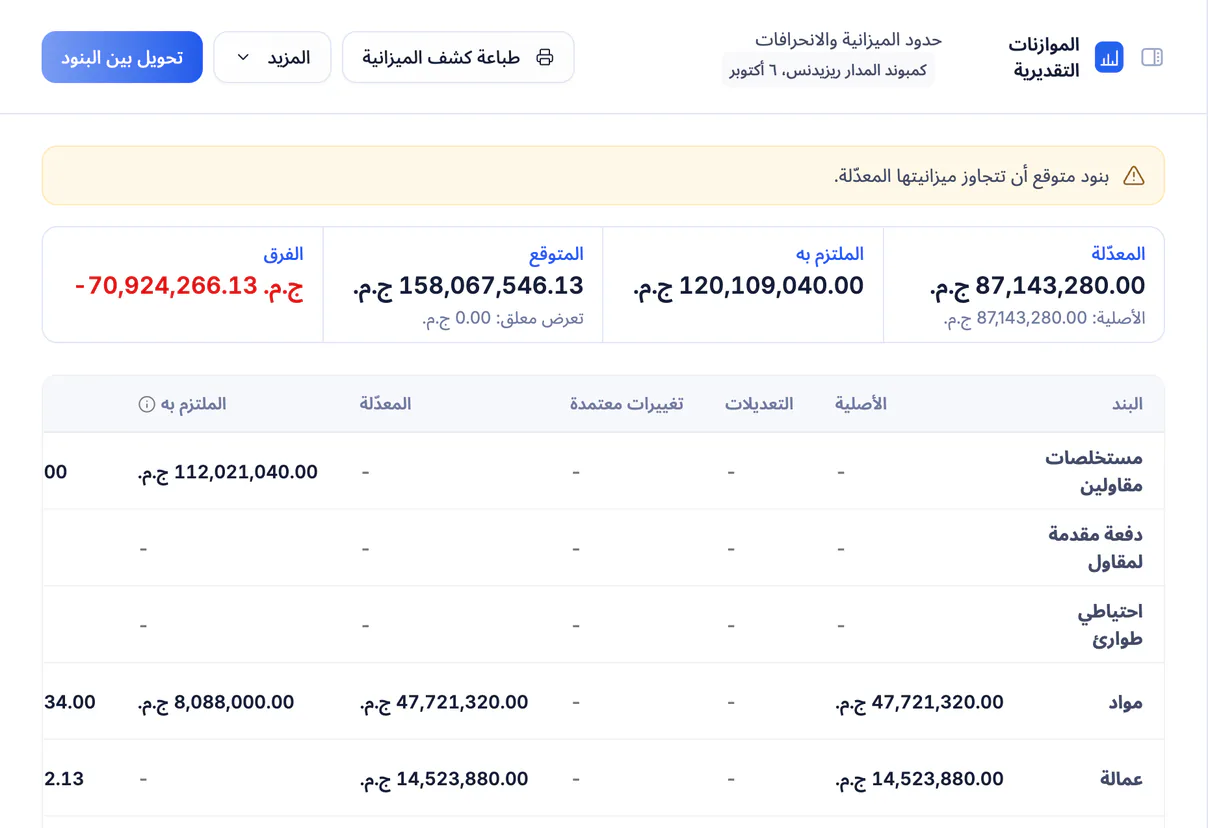This screenshot has width=1208, height=828.
Task: Click the الملتزم به table column header
Action: [194, 404]
